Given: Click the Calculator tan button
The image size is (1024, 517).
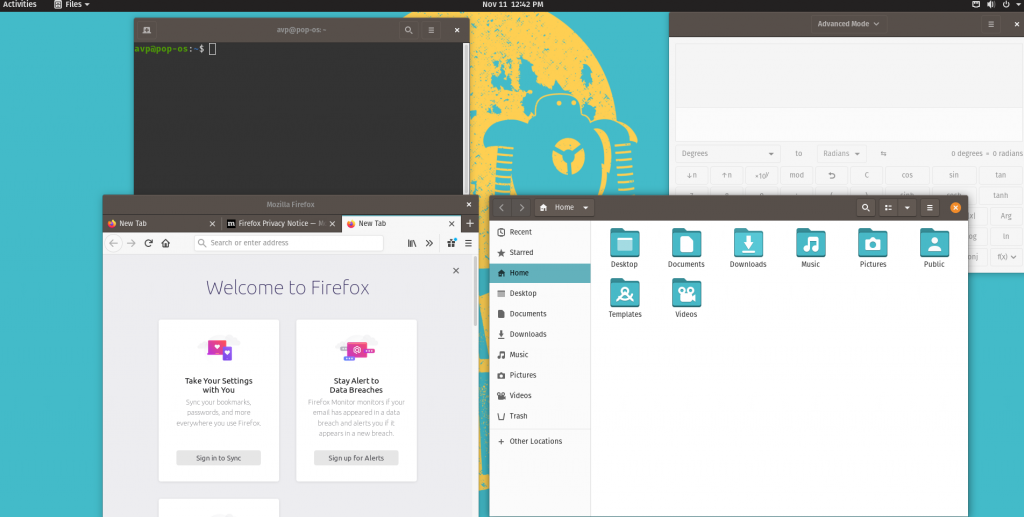Looking at the screenshot, I should (x=1000, y=175).
